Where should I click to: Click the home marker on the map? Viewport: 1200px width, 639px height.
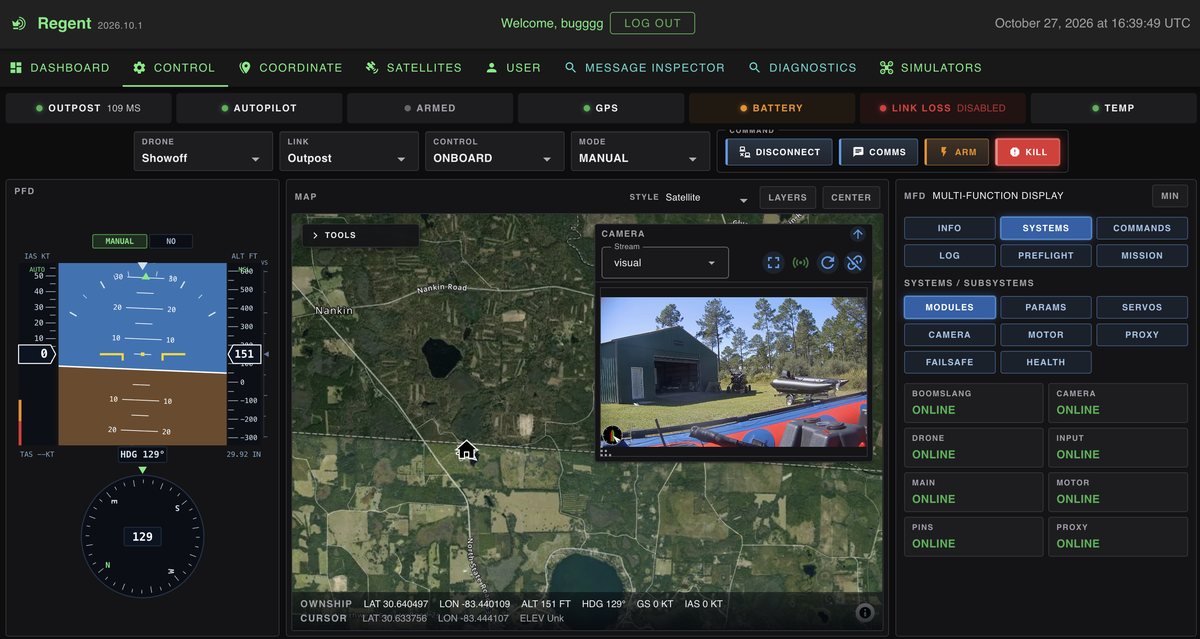[467, 451]
